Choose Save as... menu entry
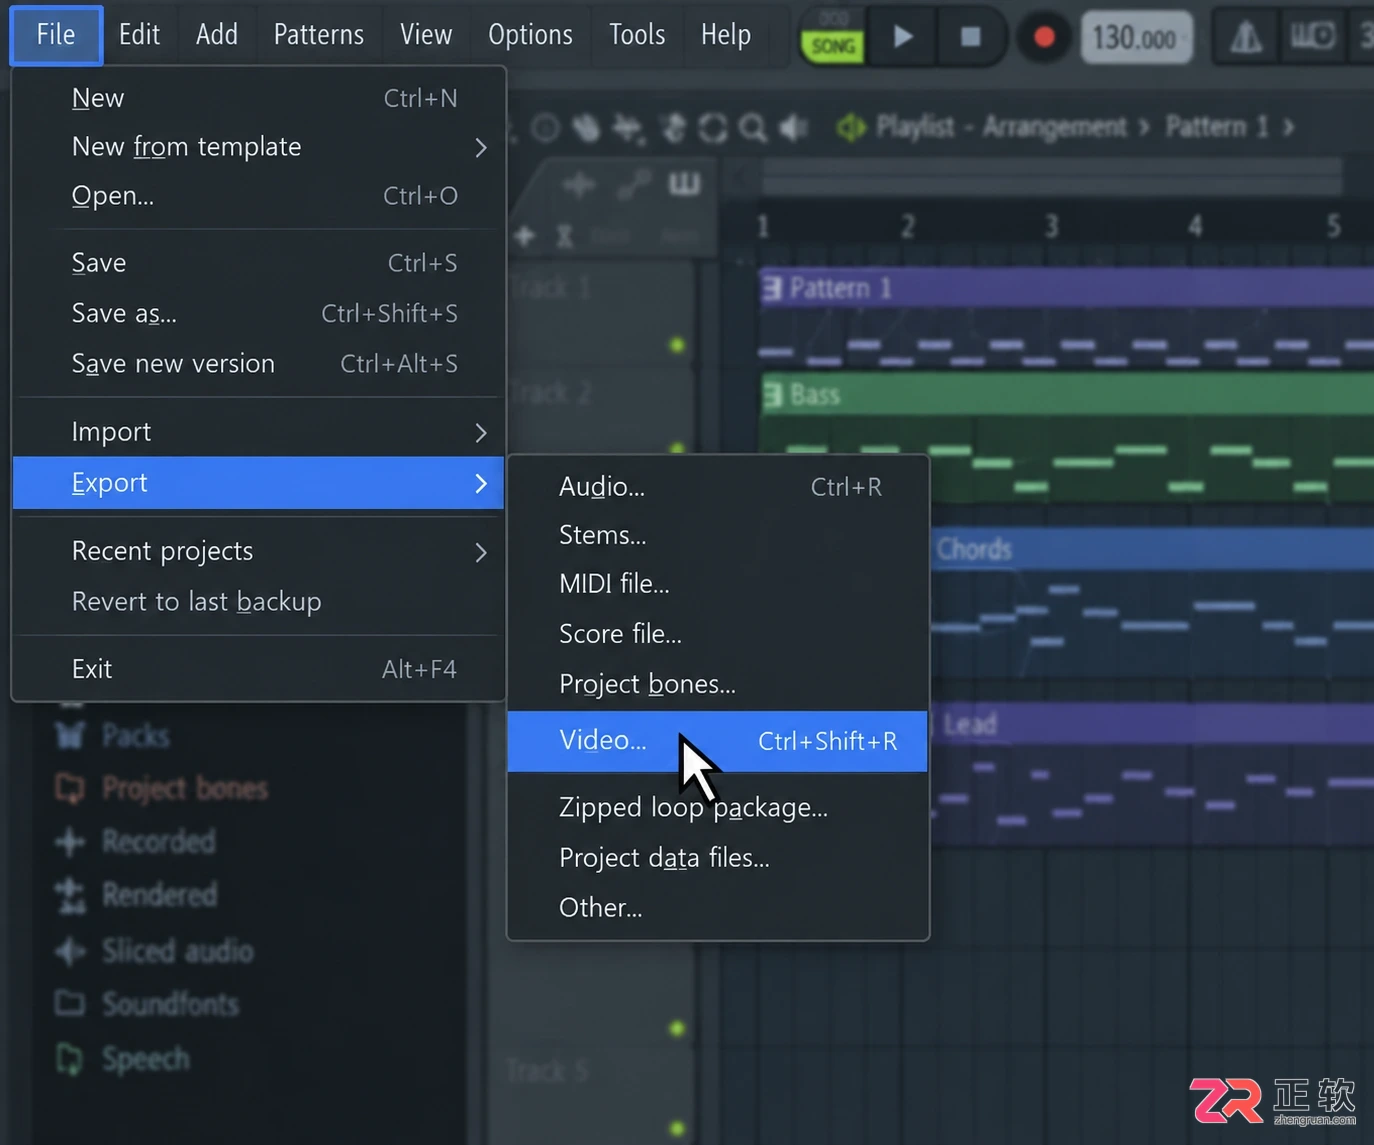Image resolution: width=1374 pixels, height=1145 pixels. point(258,314)
